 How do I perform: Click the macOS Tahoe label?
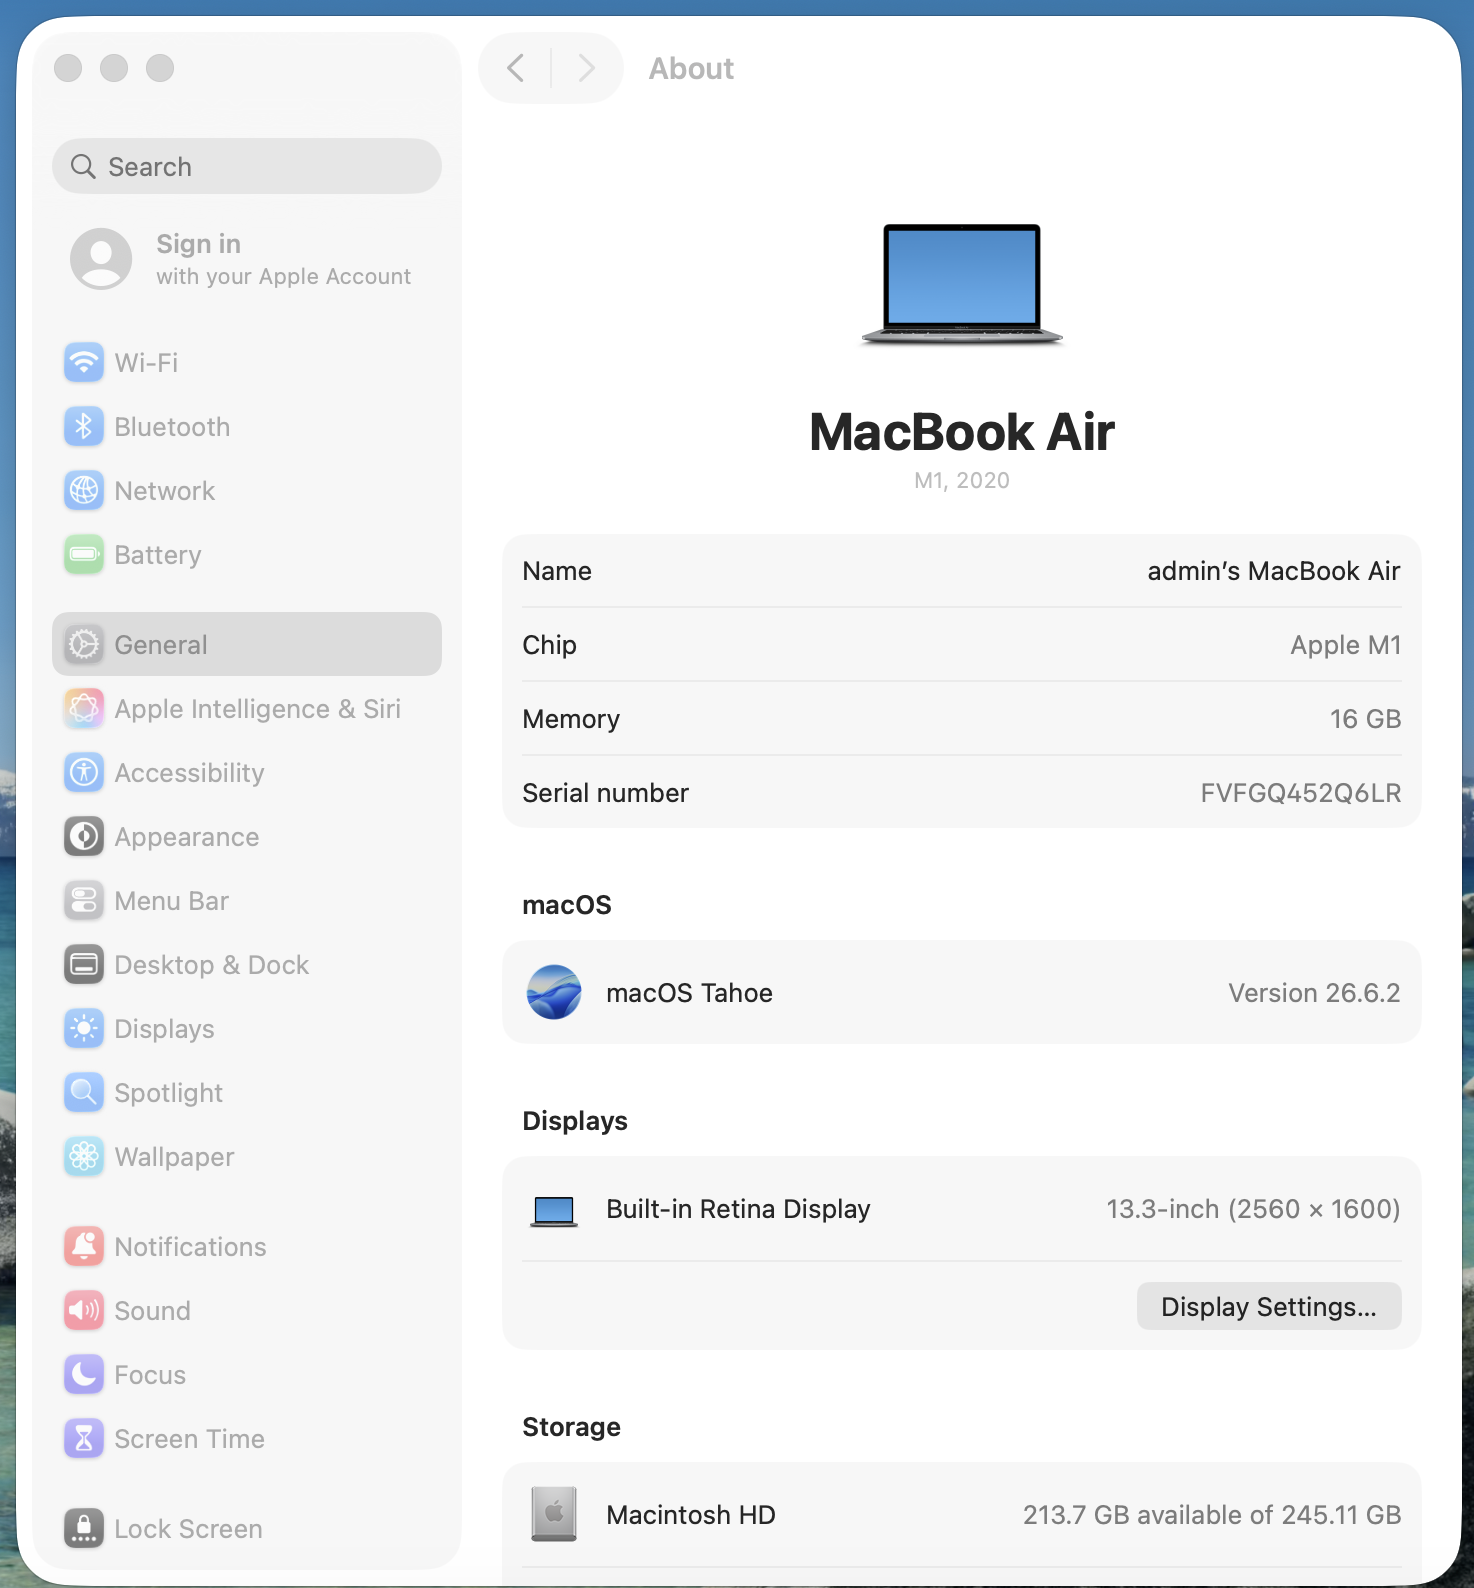[x=689, y=993]
